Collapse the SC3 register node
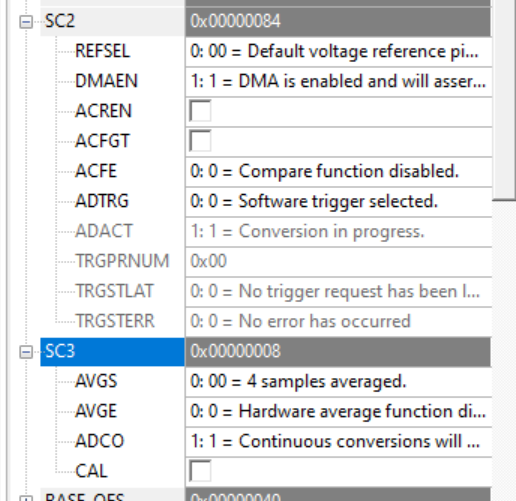 [x=26, y=352]
